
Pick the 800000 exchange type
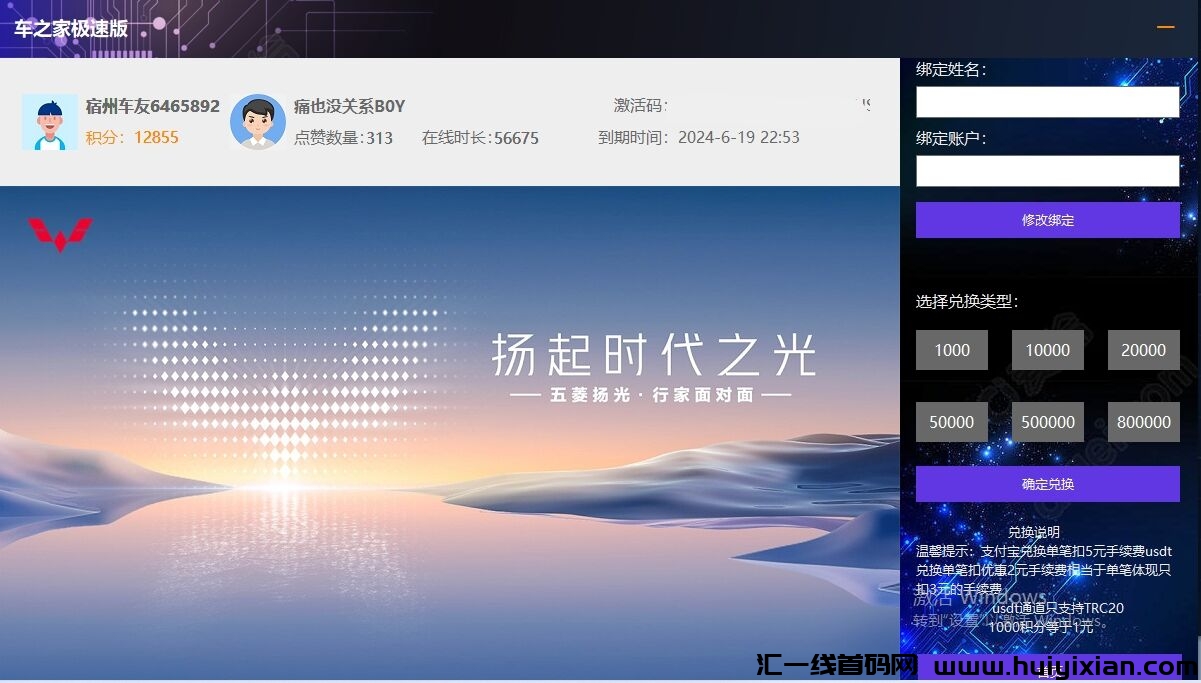(x=1143, y=422)
